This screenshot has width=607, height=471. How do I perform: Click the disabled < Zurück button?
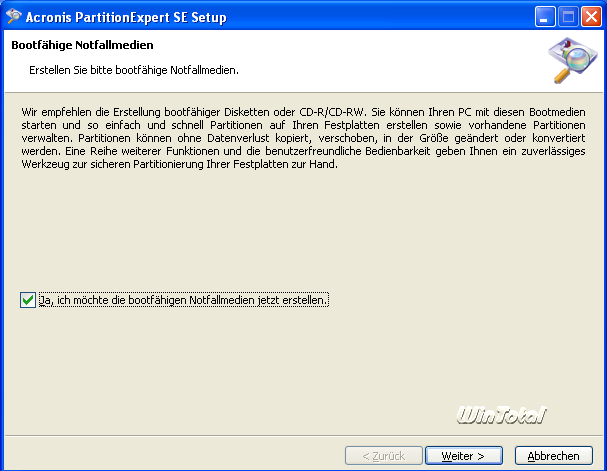pos(384,456)
